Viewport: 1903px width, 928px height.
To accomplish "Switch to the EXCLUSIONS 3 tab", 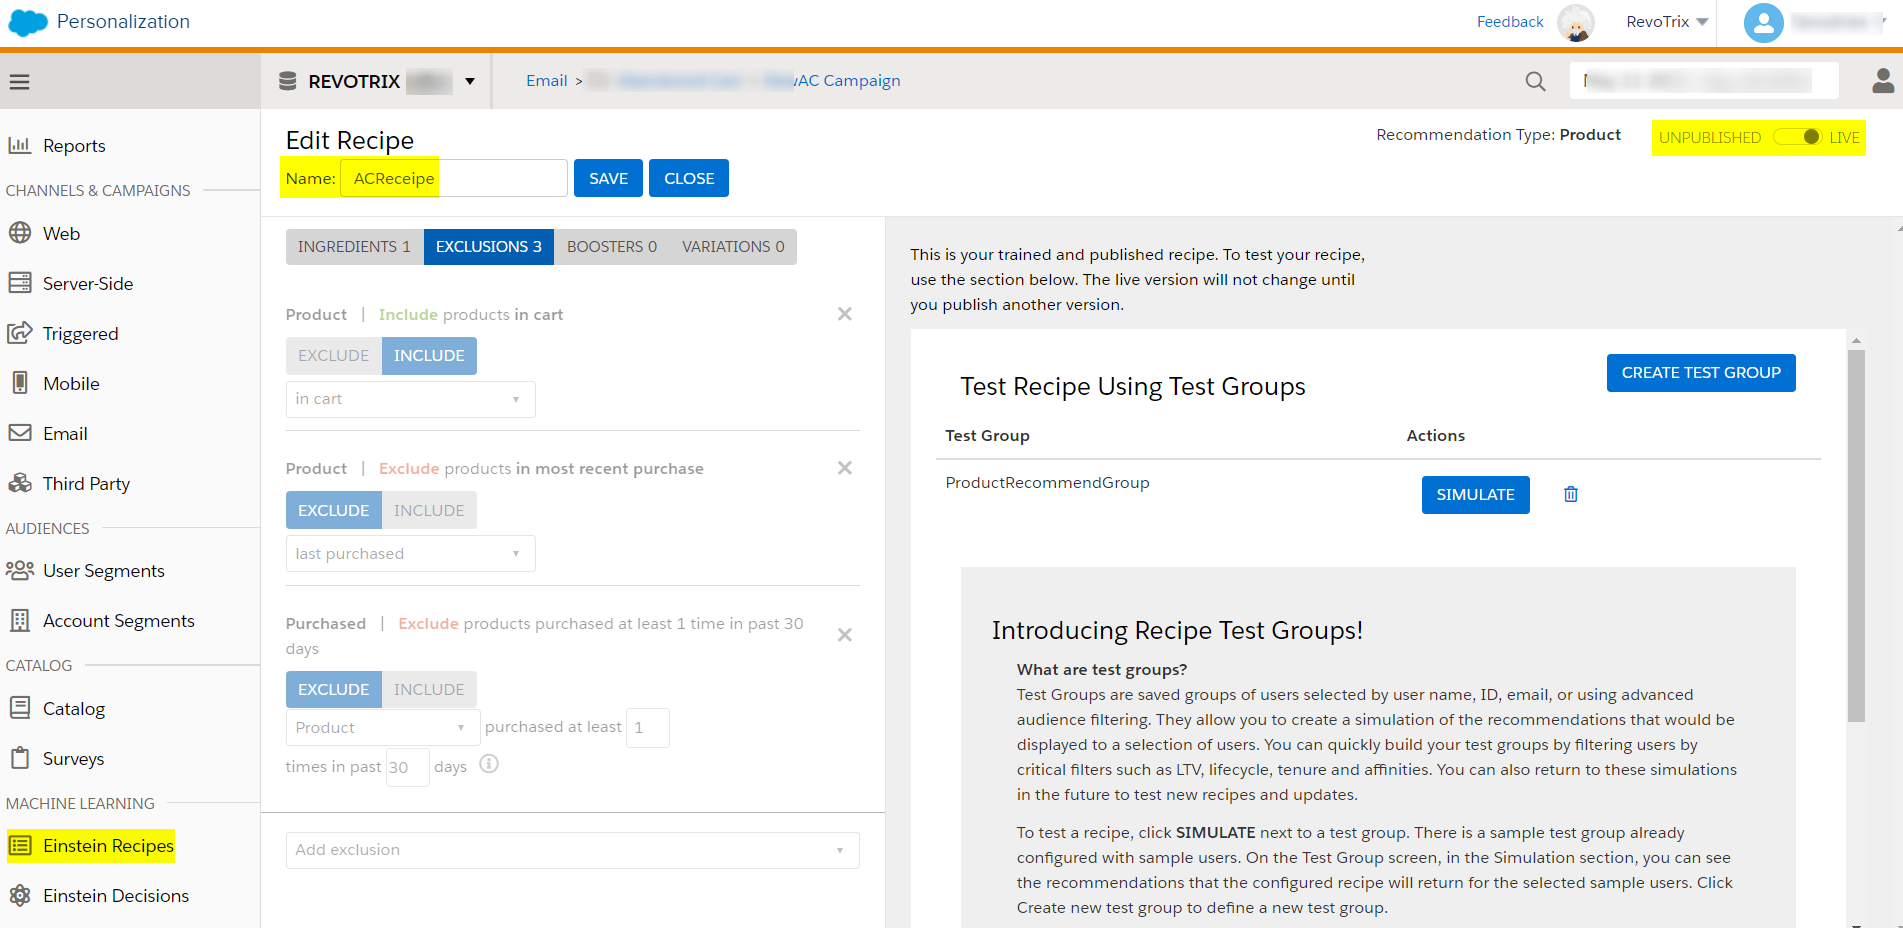I will pos(489,247).
